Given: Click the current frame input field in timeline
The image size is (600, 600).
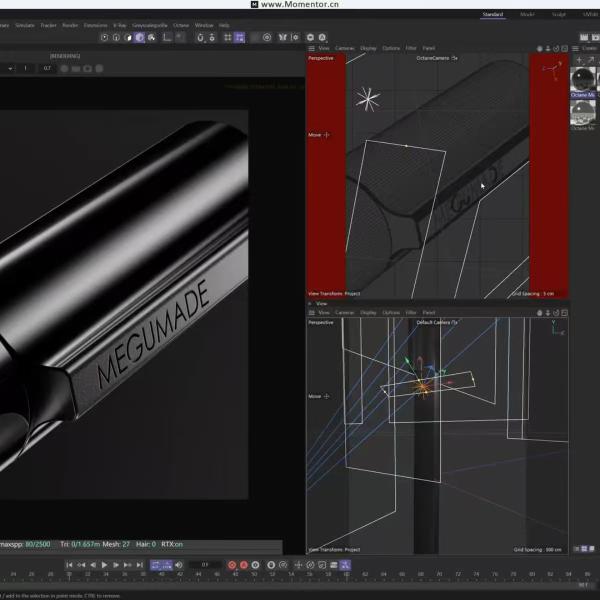Looking at the screenshot, I should (x=205, y=565).
